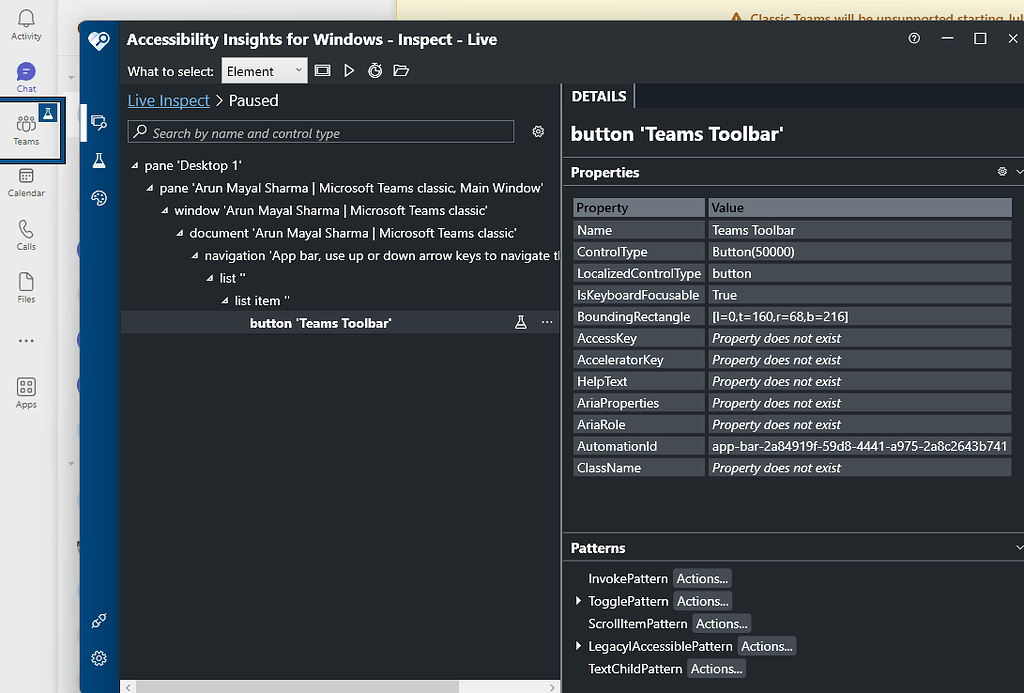Open the Tests beaker icon
Image resolution: width=1024 pixels, height=693 pixels.
pyautogui.click(x=98, y=160)
